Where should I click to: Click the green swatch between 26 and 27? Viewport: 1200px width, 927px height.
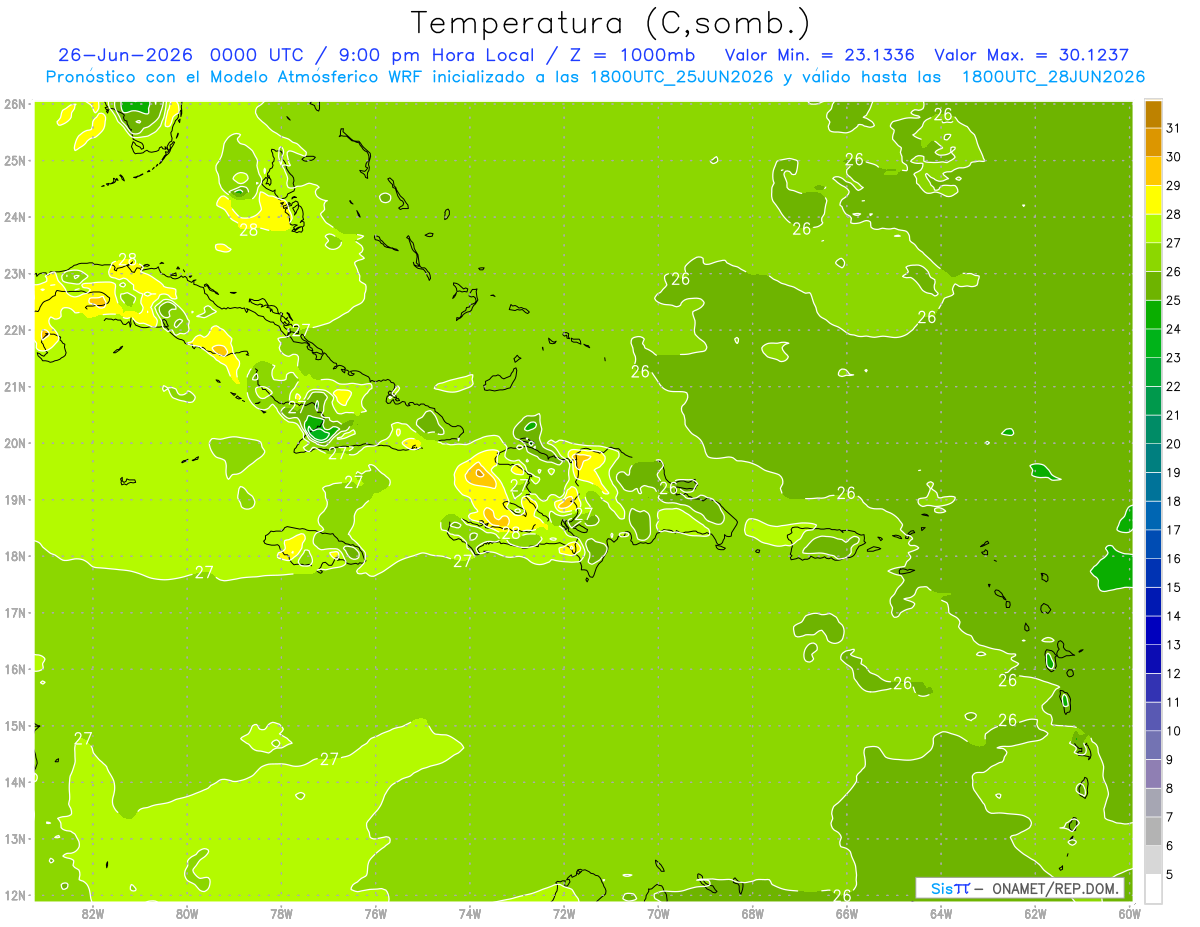(x=1153, y=257)
